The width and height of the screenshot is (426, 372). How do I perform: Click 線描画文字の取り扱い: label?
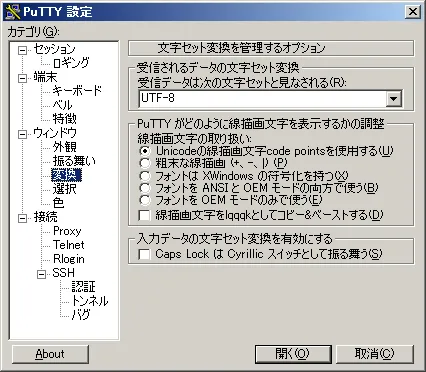coord(195,138)
